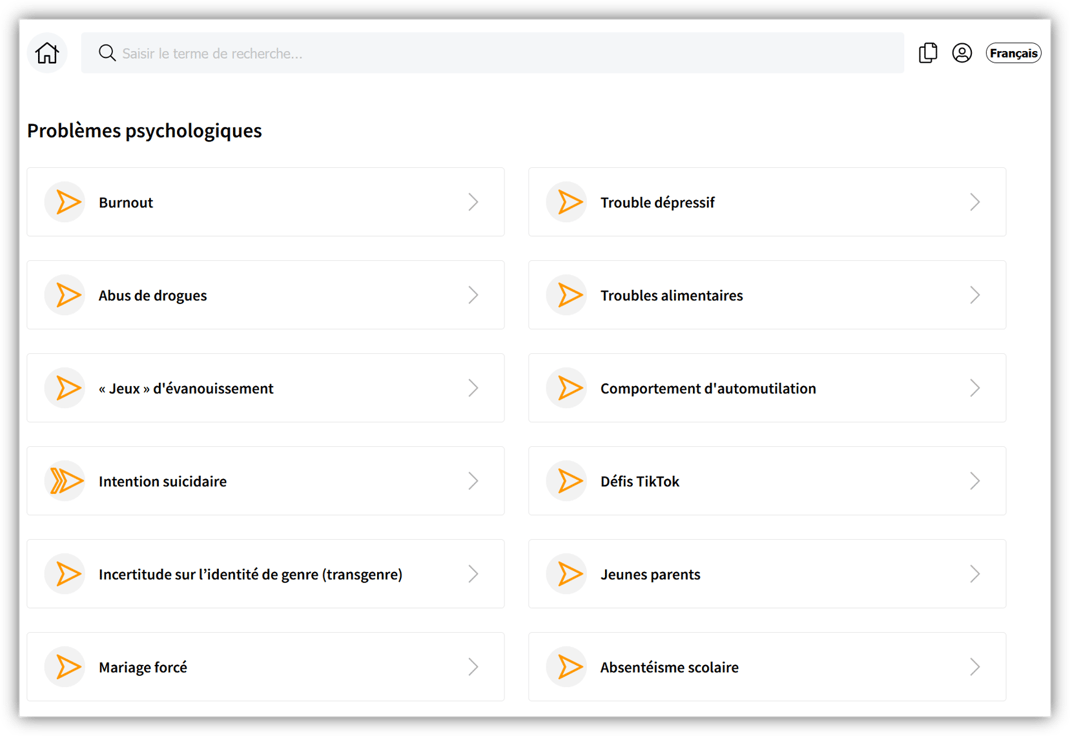The height and width of the screenshot is (736, 1070).
Task: Open the Absentéisme scolaire topic
Action: click(x=669, y=667)
